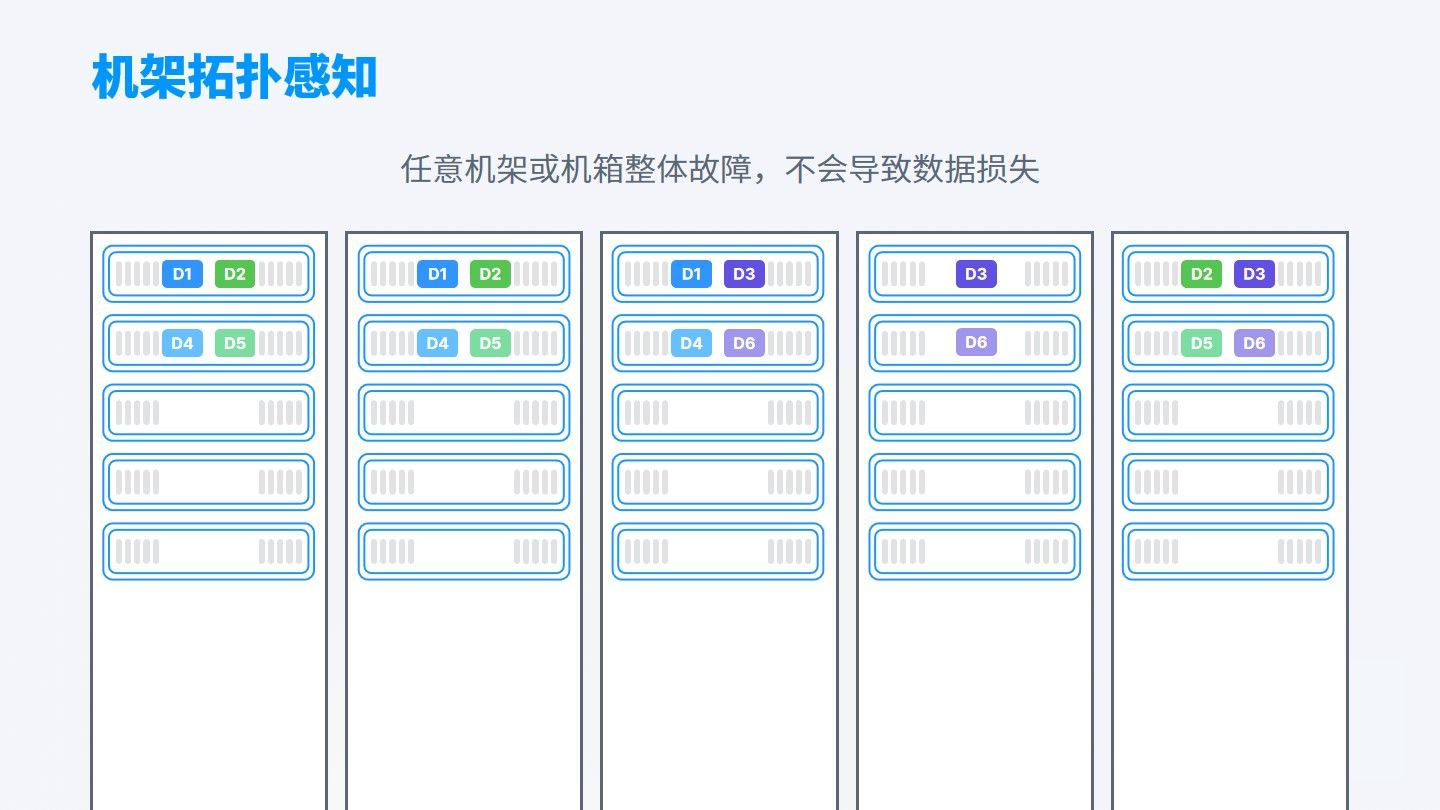Select the purple D3 block in the third rack
The width and height of the screenshot is (1440, 810).
[744, 274]
